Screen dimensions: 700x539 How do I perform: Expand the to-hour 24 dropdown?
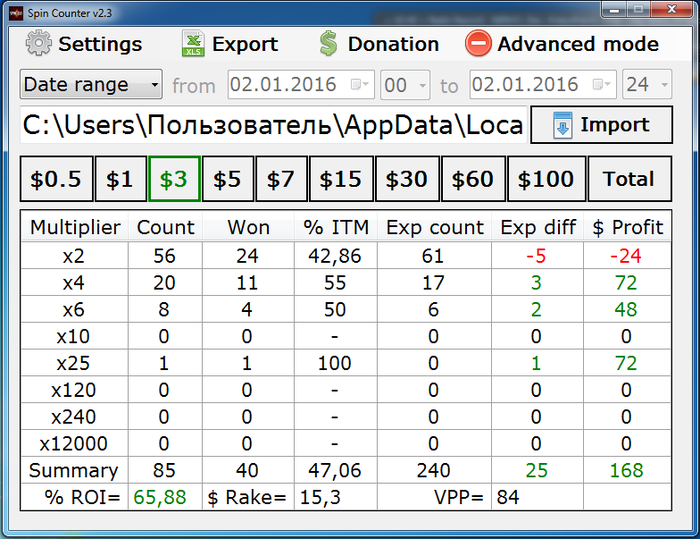click(x=647, y=84)
